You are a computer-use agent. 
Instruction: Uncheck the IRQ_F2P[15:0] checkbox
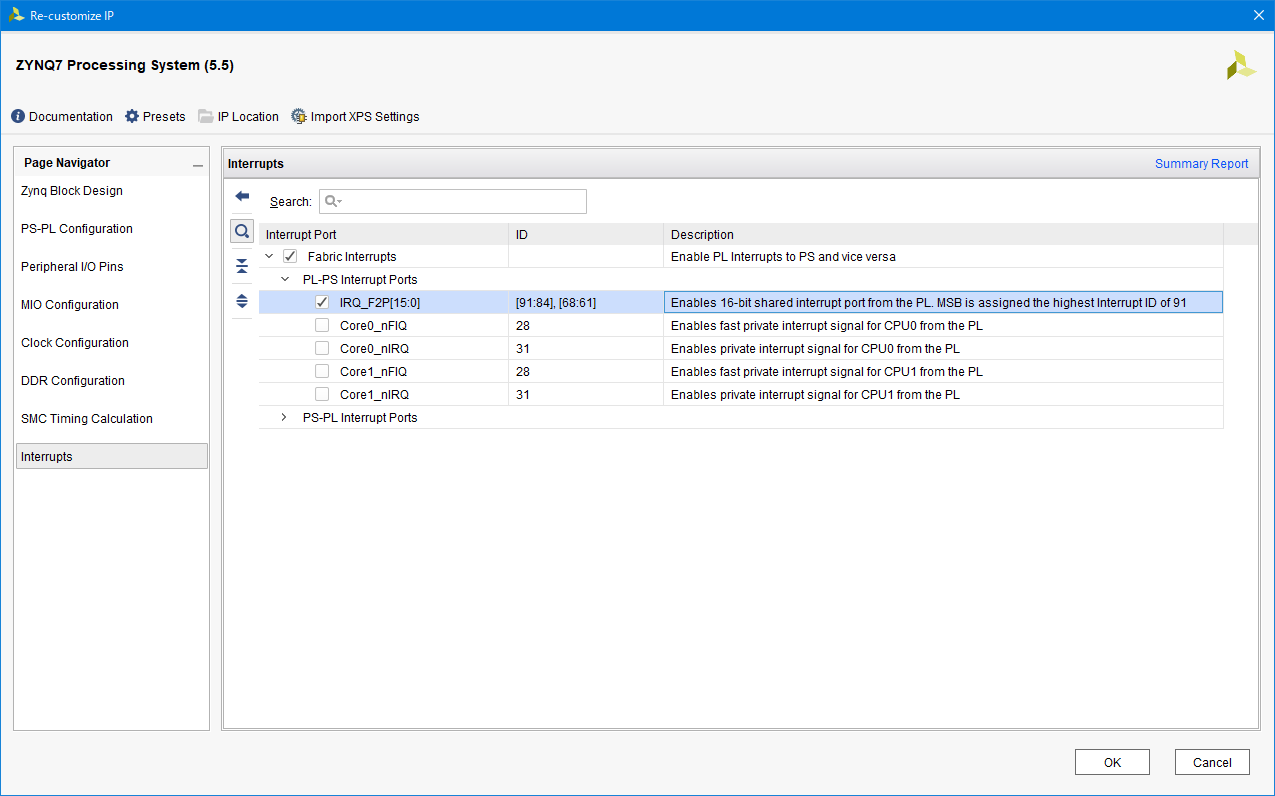click(x=322, y=302)
